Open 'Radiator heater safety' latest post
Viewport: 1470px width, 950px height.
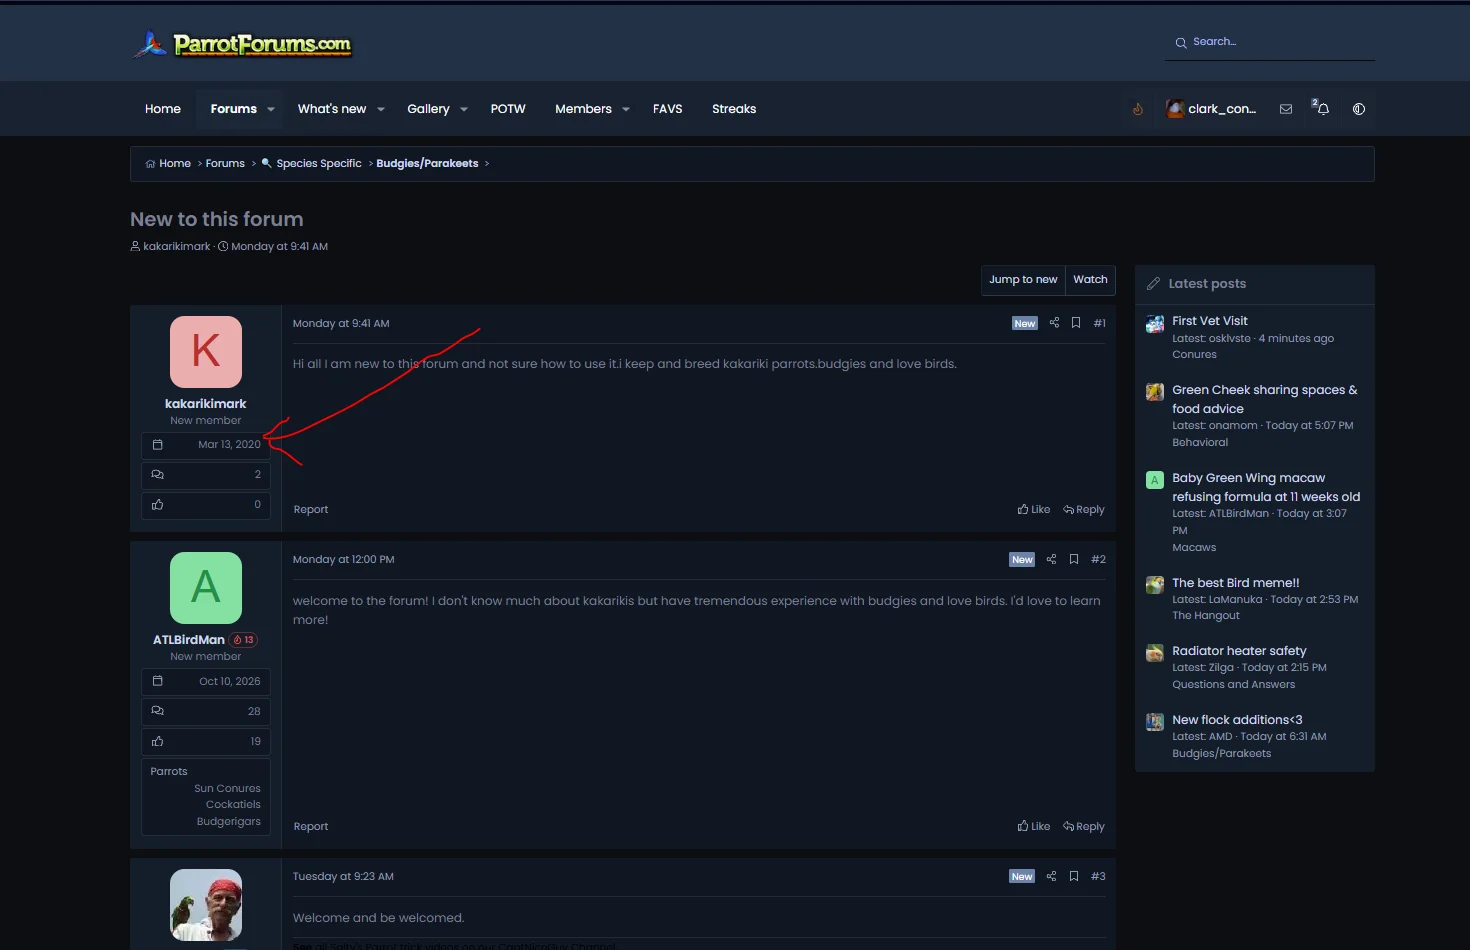(x=1239, y=651)
